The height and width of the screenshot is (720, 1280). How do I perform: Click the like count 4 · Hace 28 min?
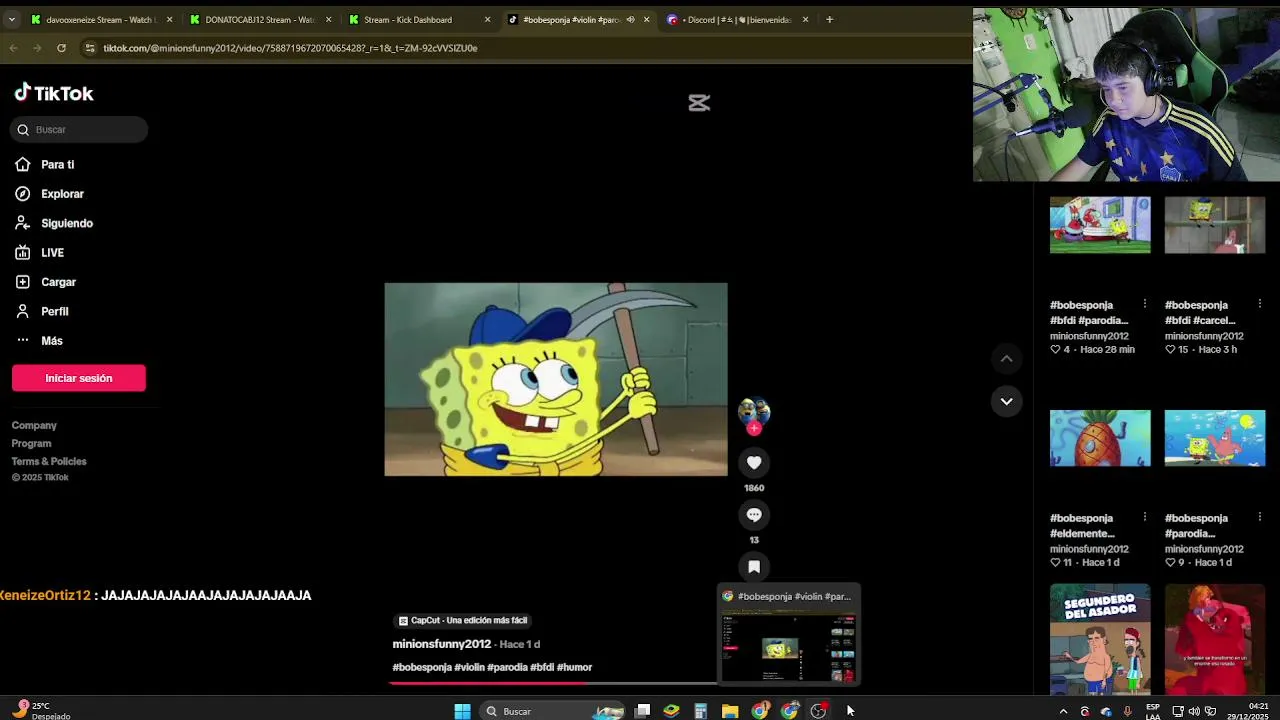click(x=1092, y=350)
